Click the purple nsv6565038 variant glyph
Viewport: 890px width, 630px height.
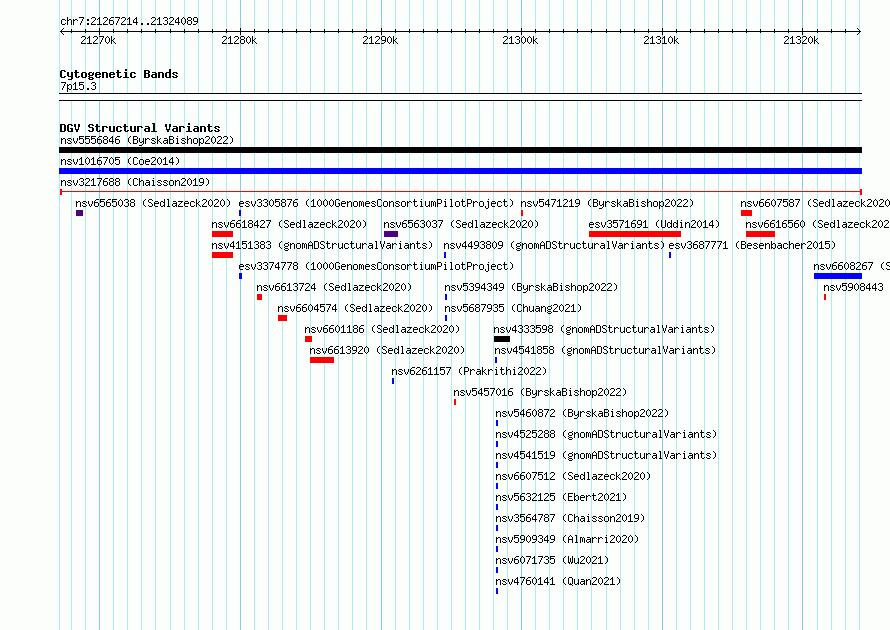[x=79, y=213]
